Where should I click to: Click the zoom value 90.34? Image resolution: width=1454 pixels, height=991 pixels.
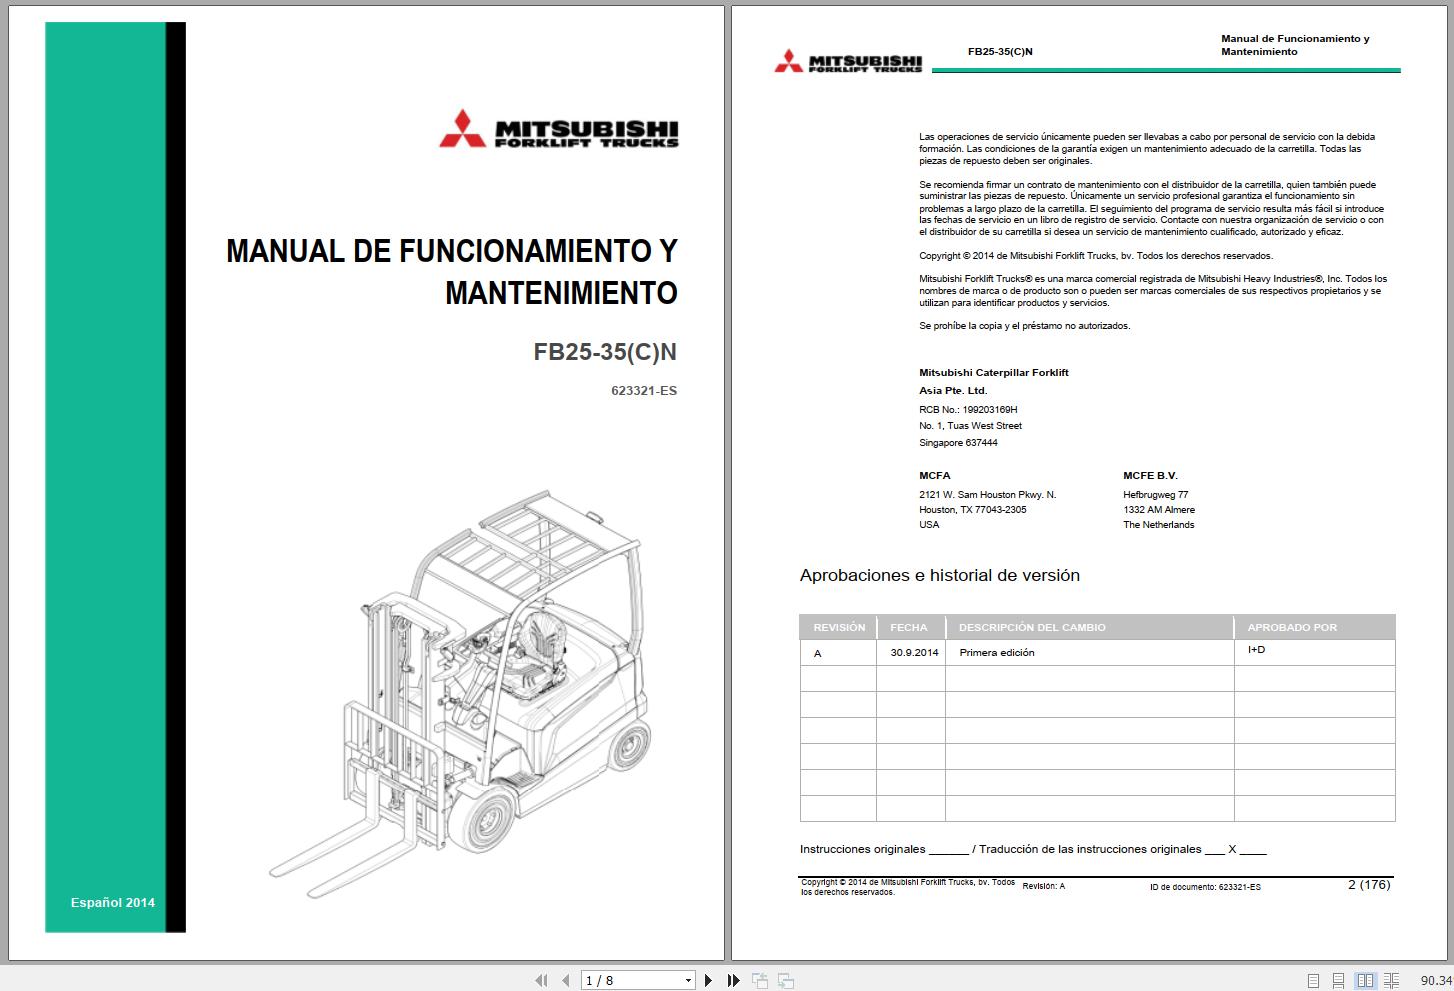[1437, 981]
